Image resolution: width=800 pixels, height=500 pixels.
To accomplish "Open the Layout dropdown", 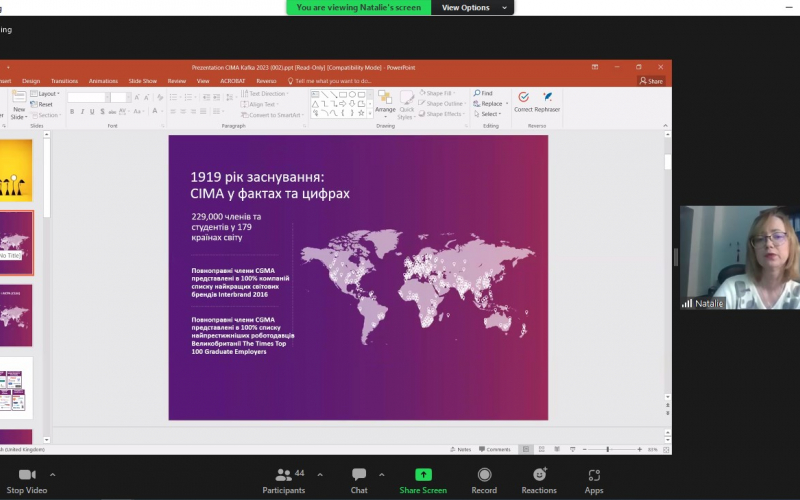I will (45, 94).
